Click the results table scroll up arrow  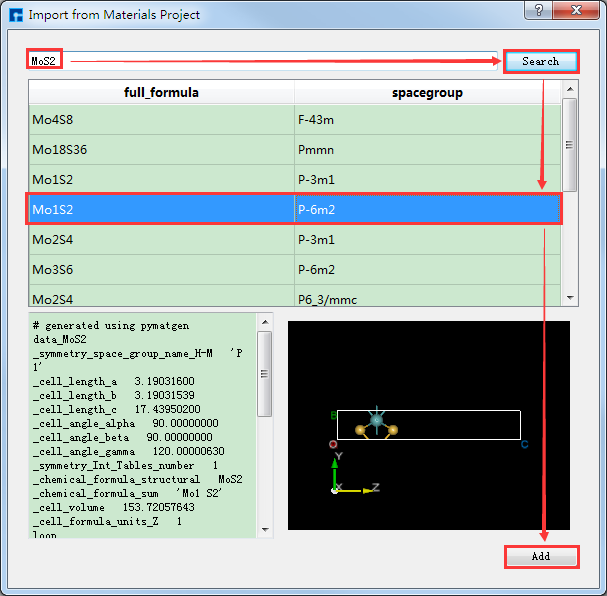[x=570, y=87]
